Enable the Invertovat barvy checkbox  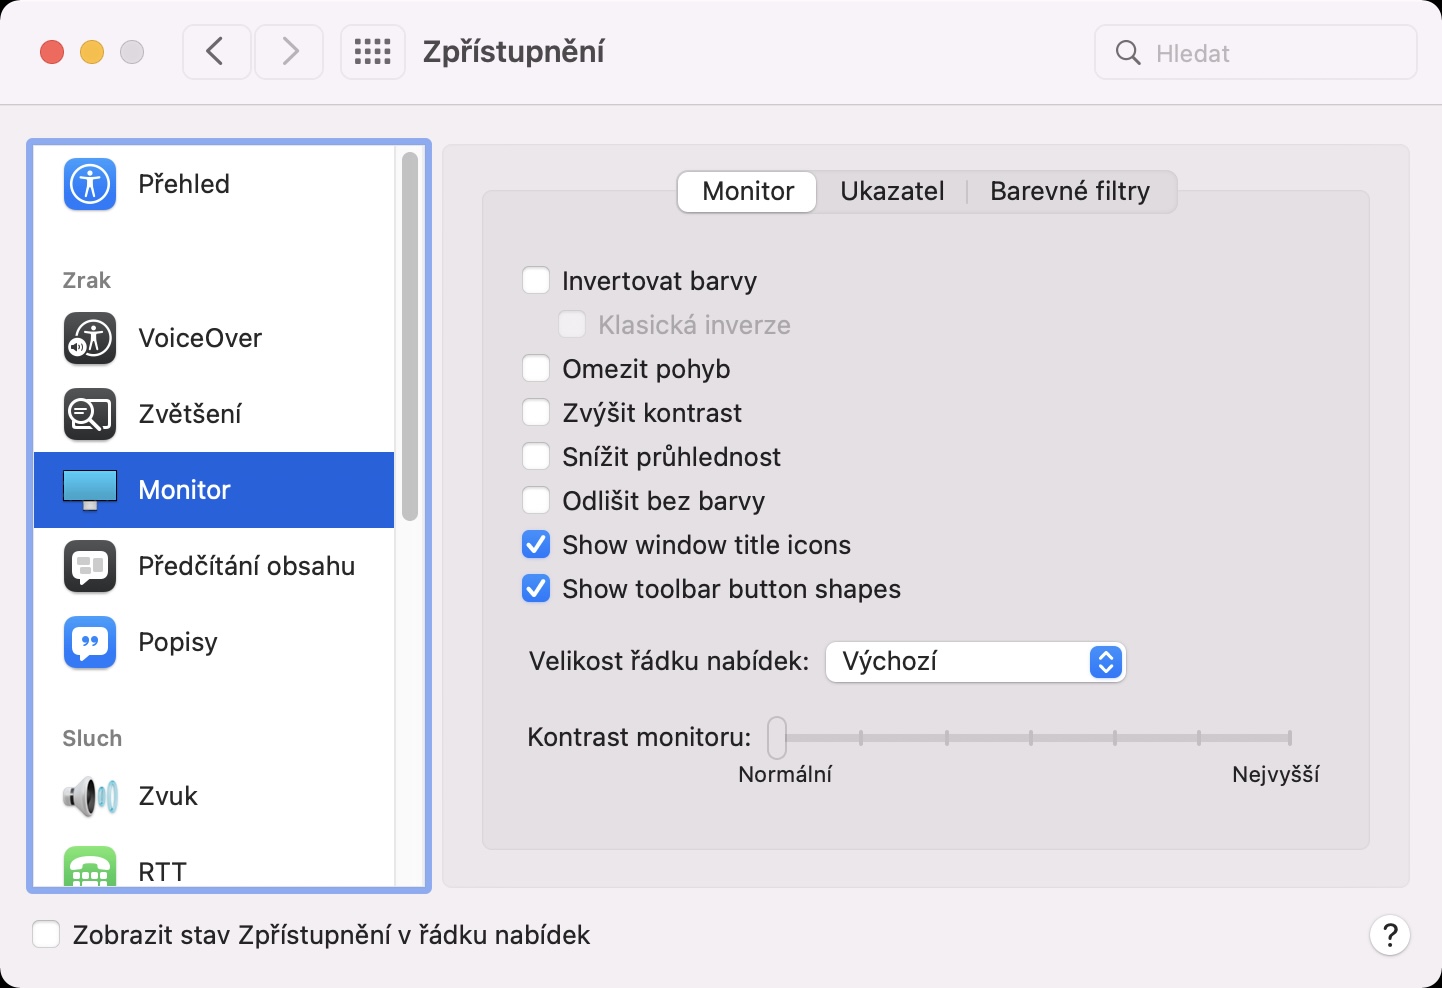click(x=536, y=281)
